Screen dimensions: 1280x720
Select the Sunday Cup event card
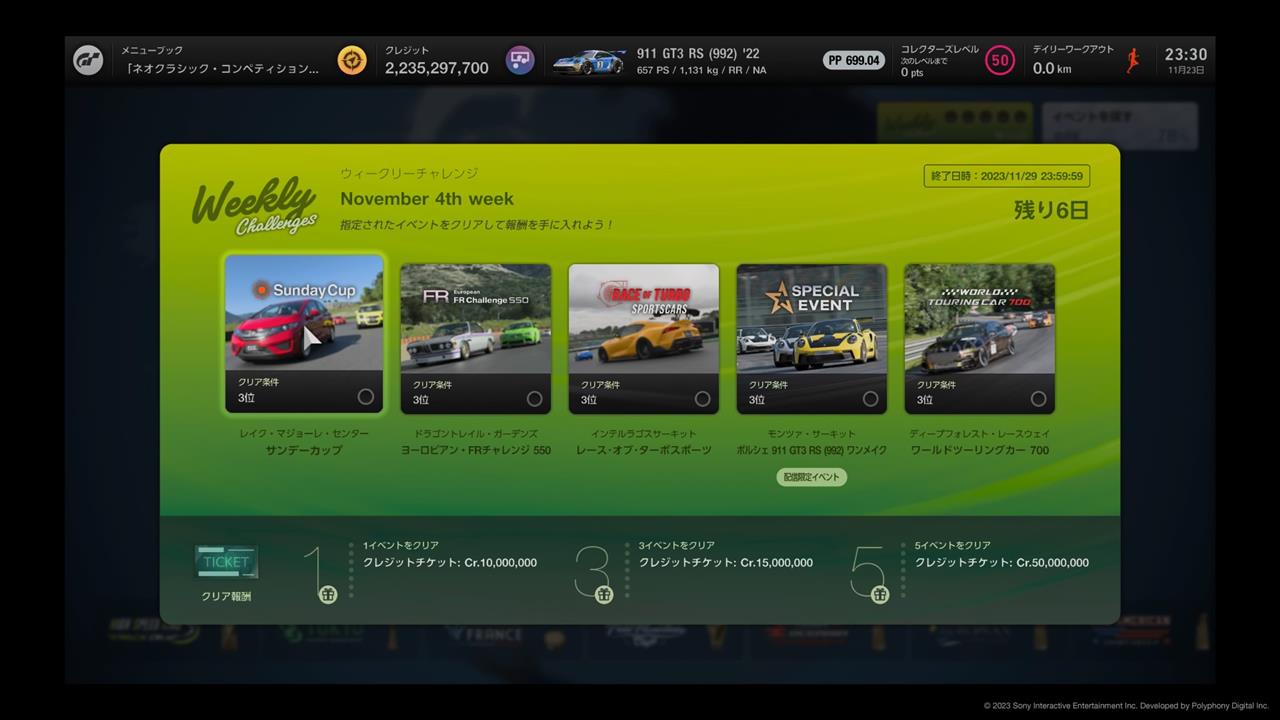[304, 333]
